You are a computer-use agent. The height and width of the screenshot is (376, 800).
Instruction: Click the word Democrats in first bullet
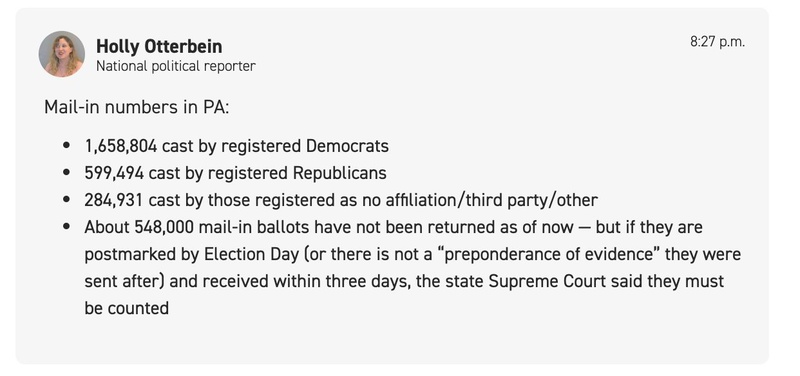[x=347, y=146]
